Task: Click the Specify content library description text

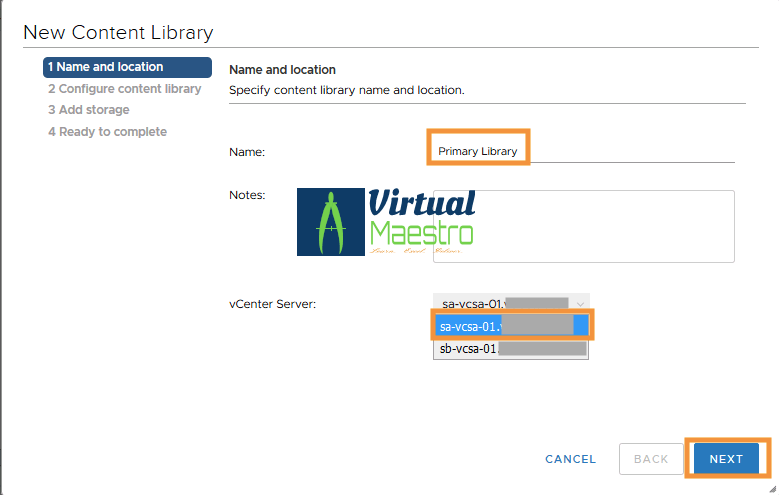Action: point(347,90)
